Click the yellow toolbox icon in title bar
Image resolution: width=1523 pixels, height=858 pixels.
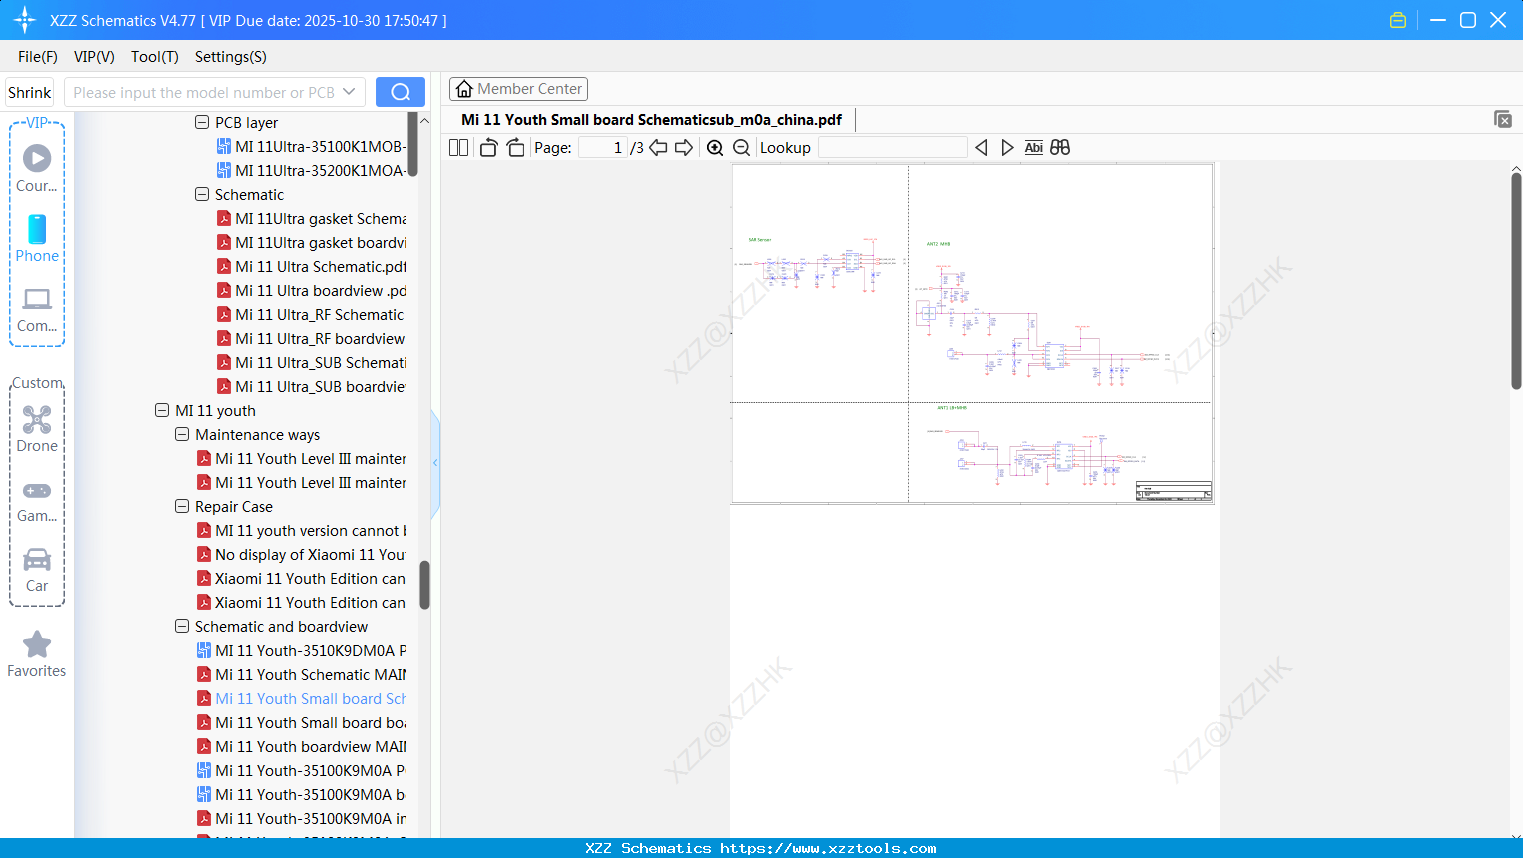tap(1398, 20)
